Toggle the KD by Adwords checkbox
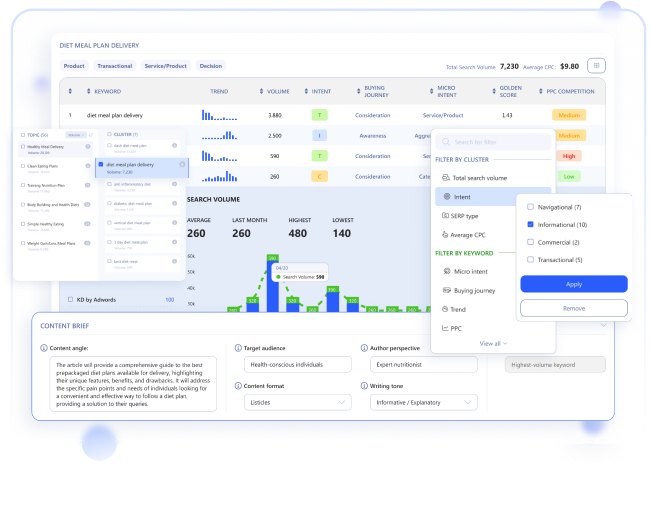The height and width of the screenshot is (509, 650). (x=70, y=299)
